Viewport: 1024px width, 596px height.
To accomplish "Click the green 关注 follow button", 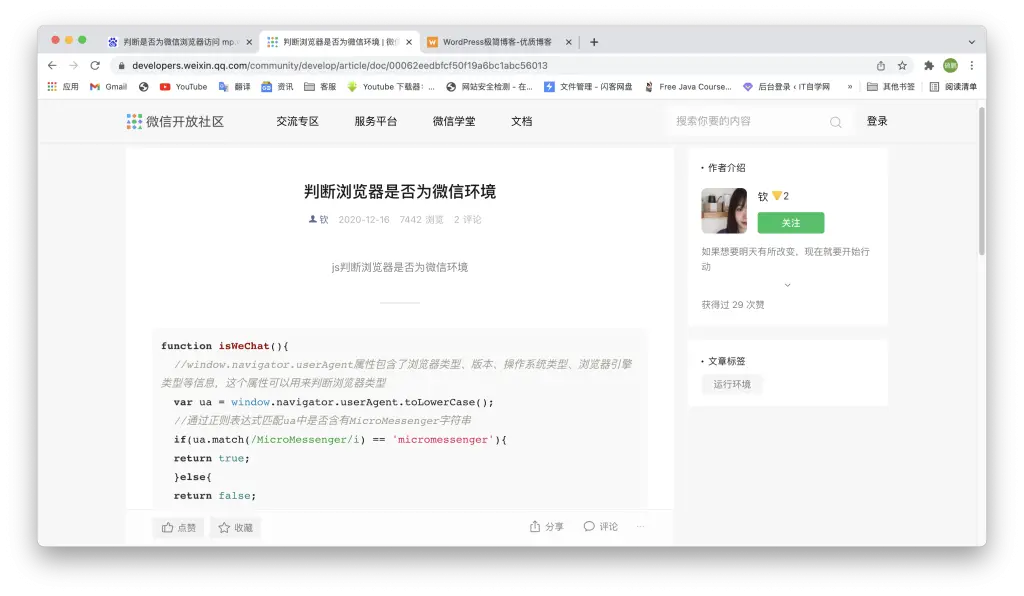I will [790, 223].
